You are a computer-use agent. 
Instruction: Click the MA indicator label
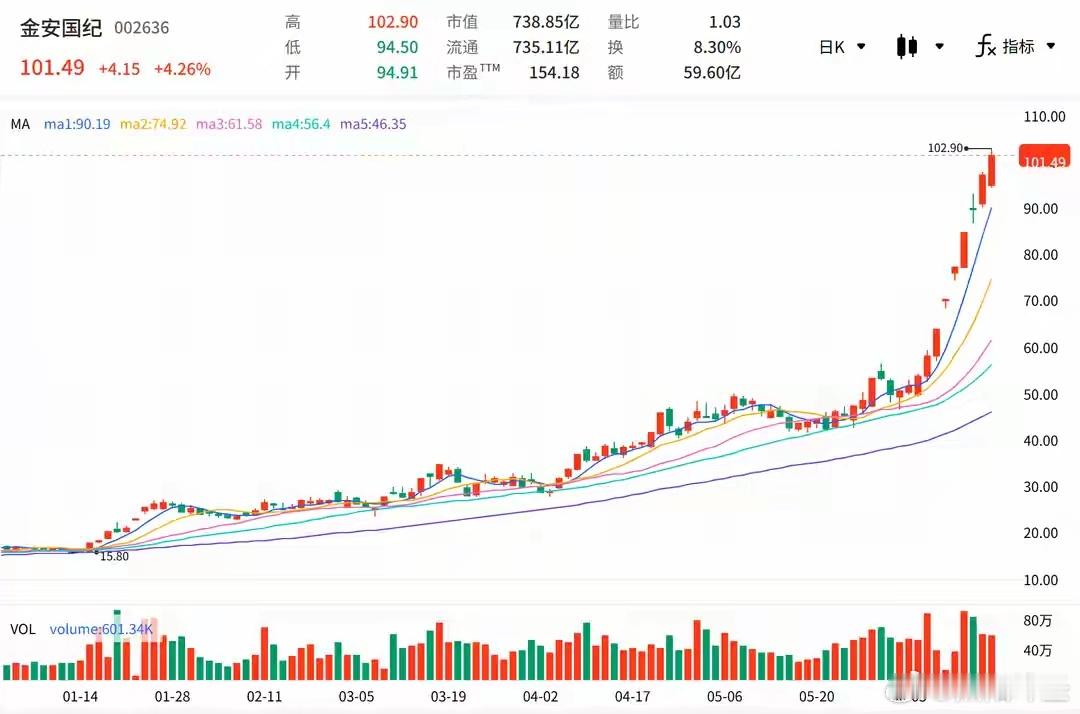point(20,124)
